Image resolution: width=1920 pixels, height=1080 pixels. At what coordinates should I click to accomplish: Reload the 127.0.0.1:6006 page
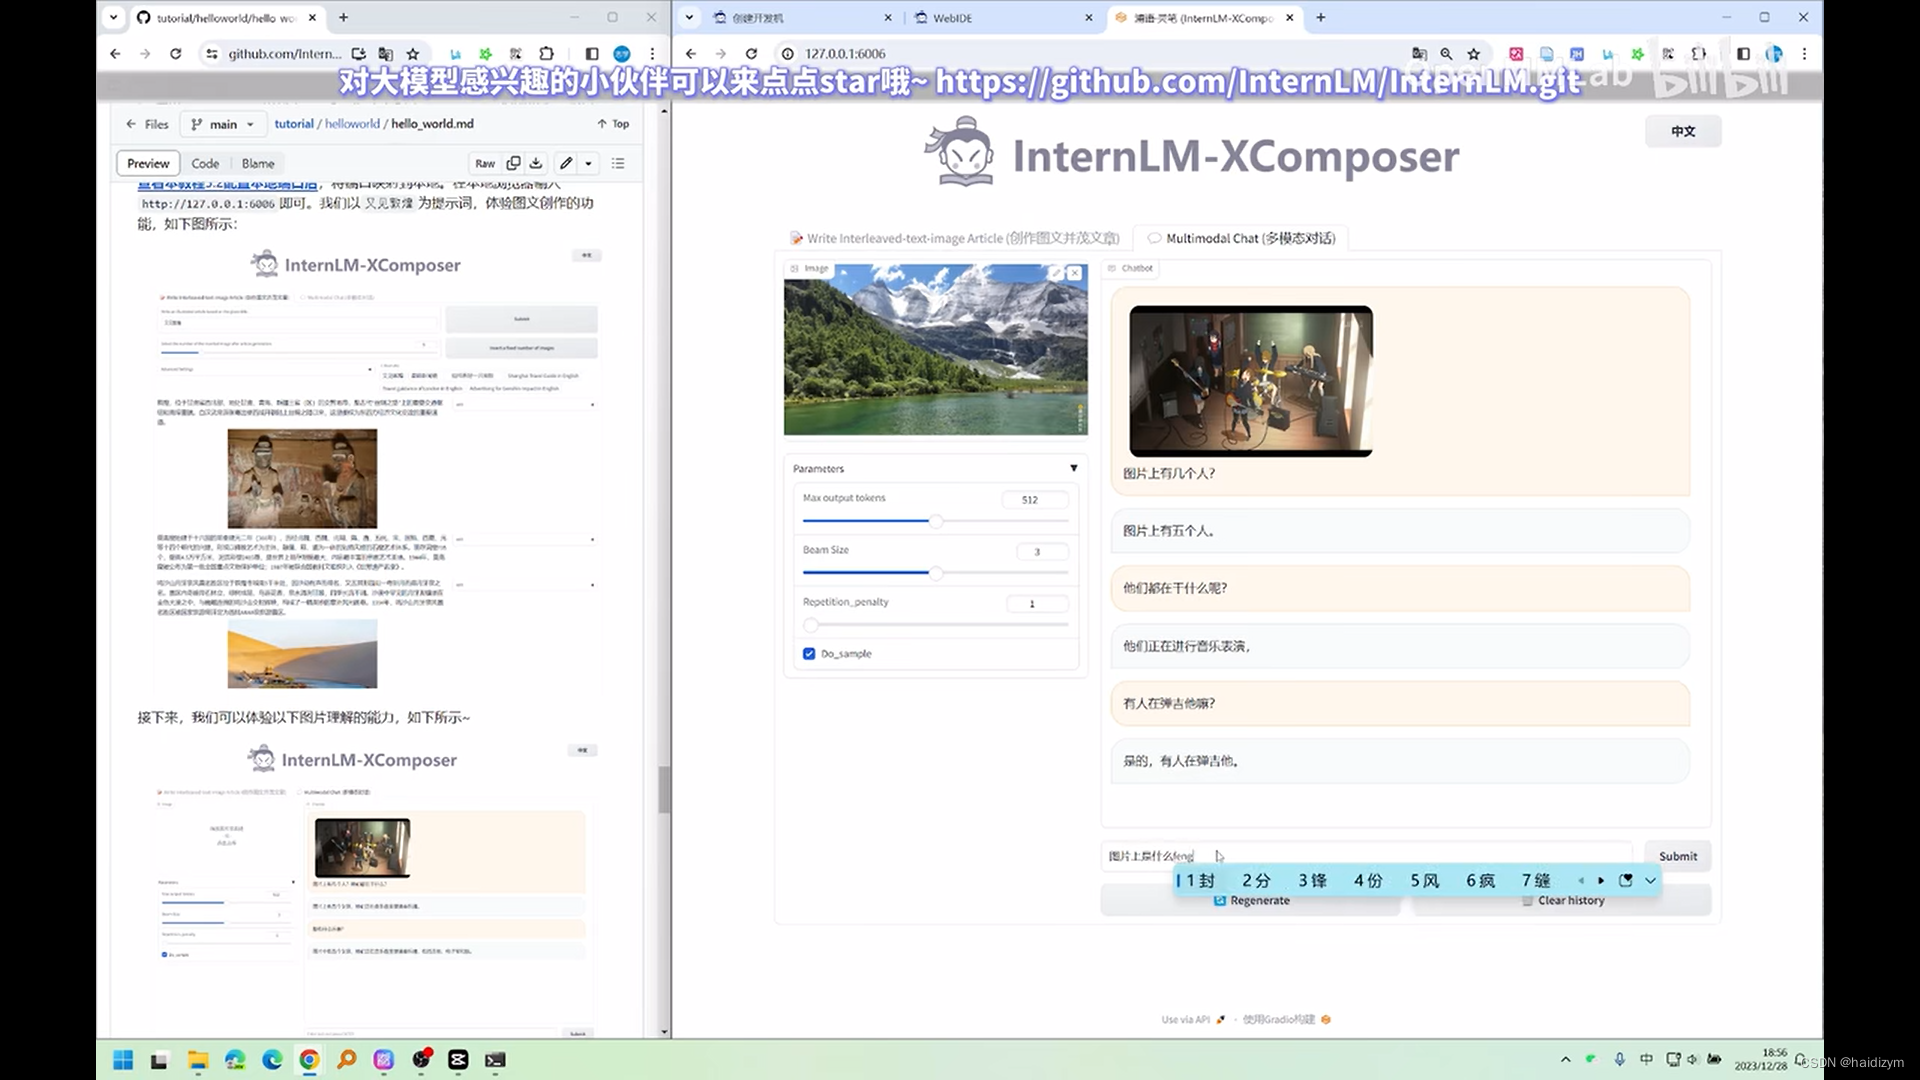pyautogui.click(x=751, y=54)
